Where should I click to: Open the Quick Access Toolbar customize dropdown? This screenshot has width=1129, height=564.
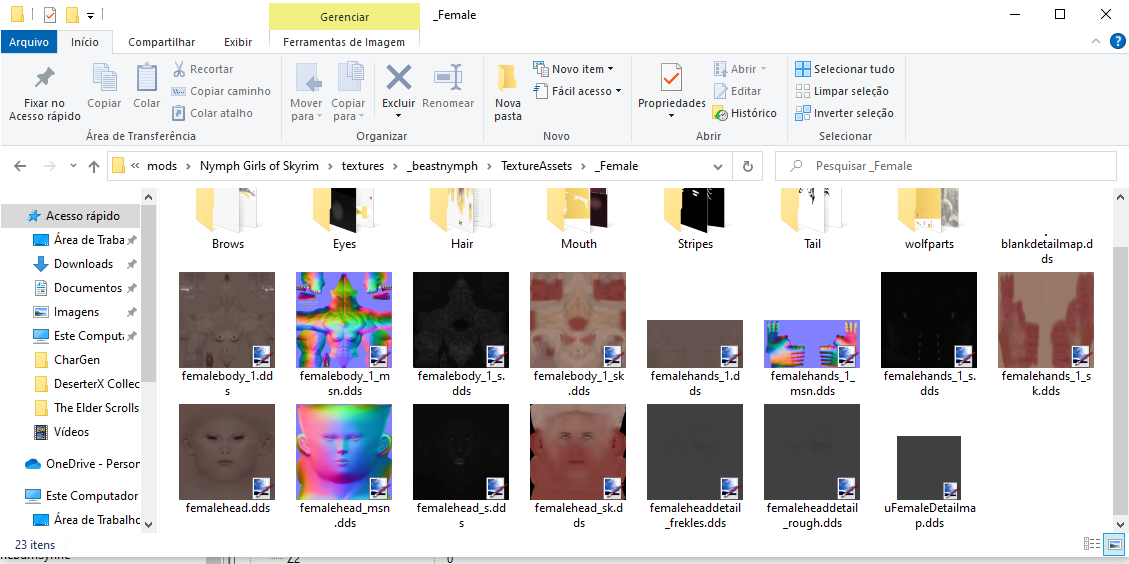[x=90, y=15]
